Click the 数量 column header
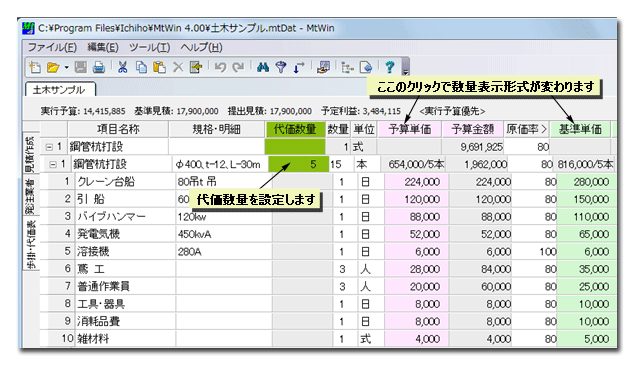Screen dimensions: 634x365 [x=338, y=129]
